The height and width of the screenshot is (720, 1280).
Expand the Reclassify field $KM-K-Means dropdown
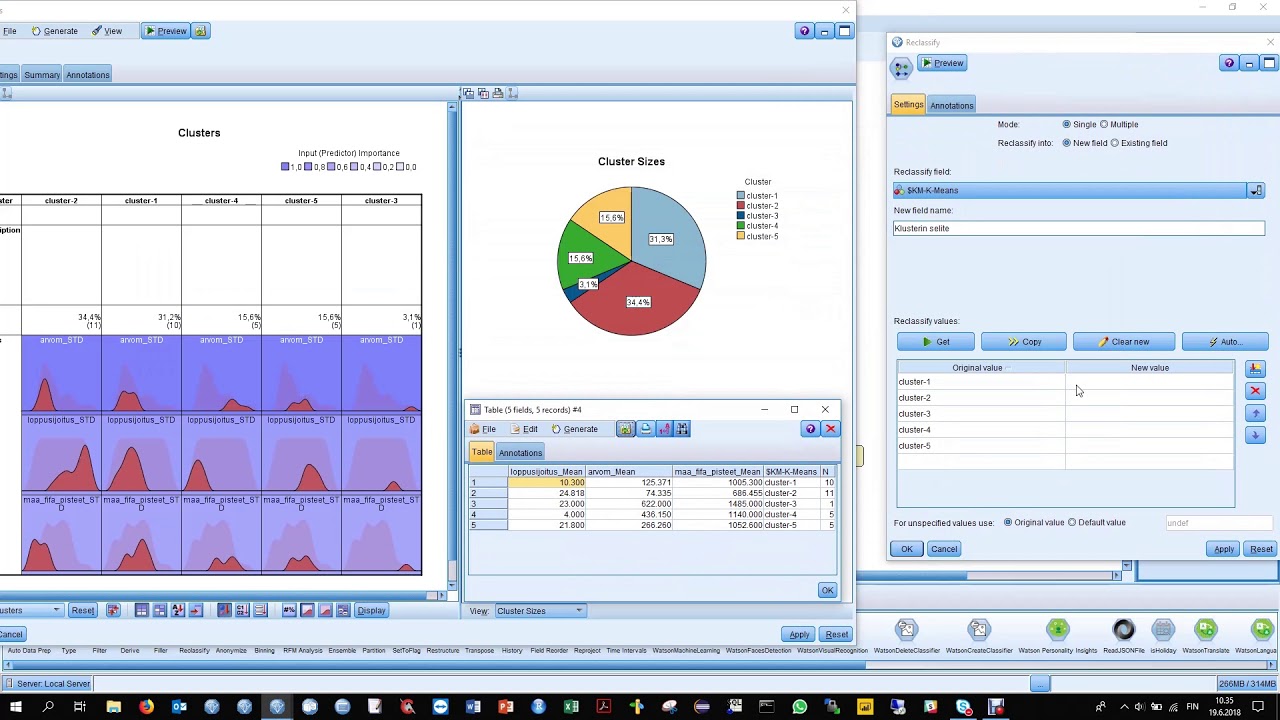pyautogui.click(x=1072, y=190)
